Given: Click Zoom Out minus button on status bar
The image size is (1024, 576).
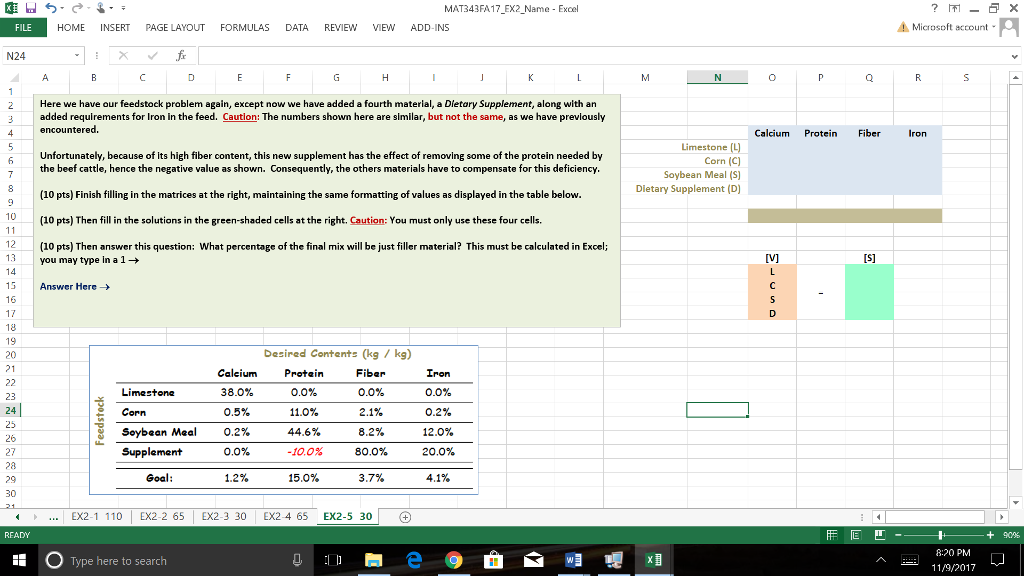Looking at the screenshot, I should click(x=897, y=534).
